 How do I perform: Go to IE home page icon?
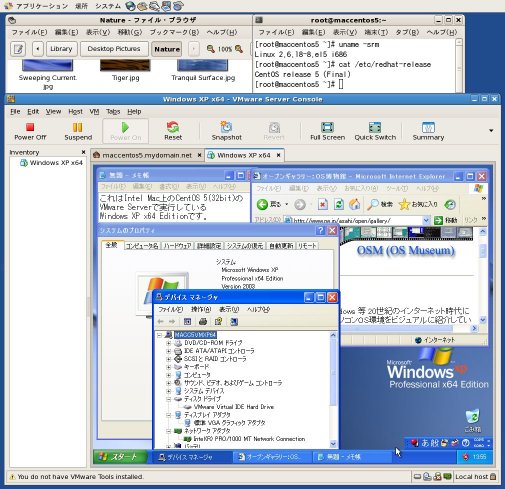coord(354,204)
